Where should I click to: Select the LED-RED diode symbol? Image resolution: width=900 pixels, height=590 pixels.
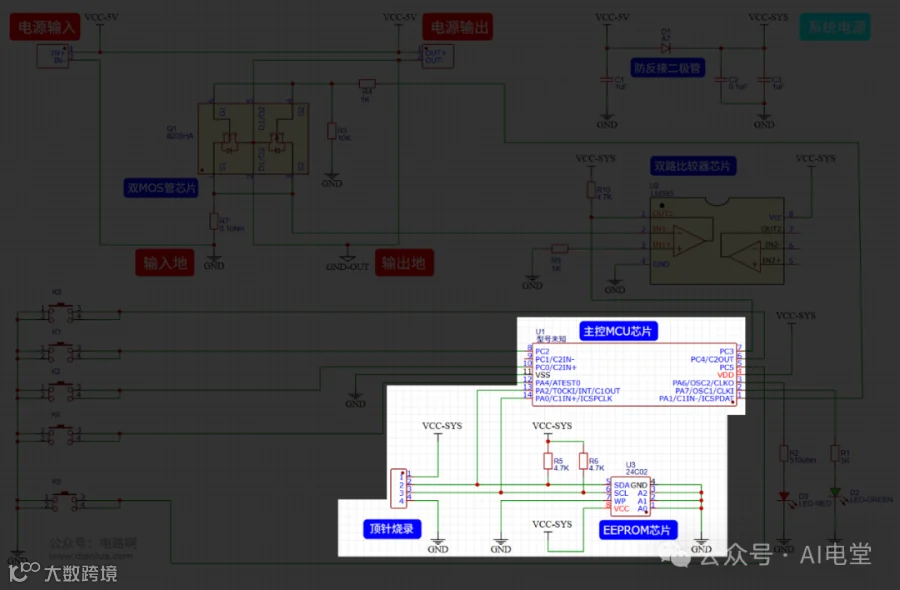(784, 497)
